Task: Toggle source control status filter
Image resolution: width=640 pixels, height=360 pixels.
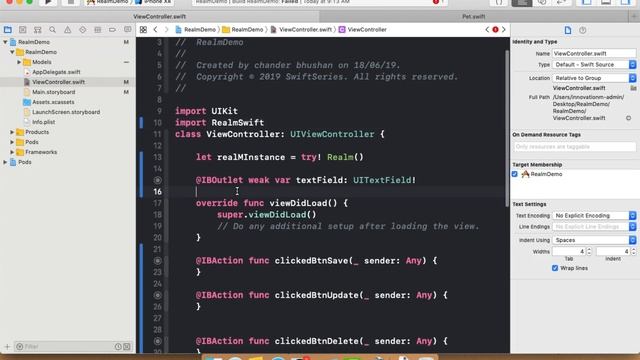Action: point(127,347)
